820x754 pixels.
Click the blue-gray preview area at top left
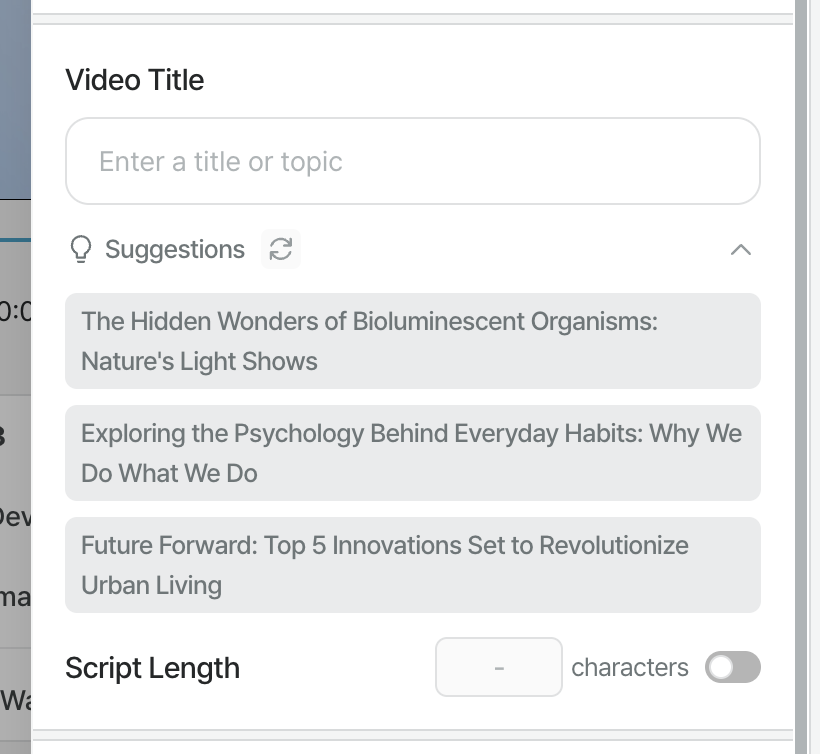(15, 100)
